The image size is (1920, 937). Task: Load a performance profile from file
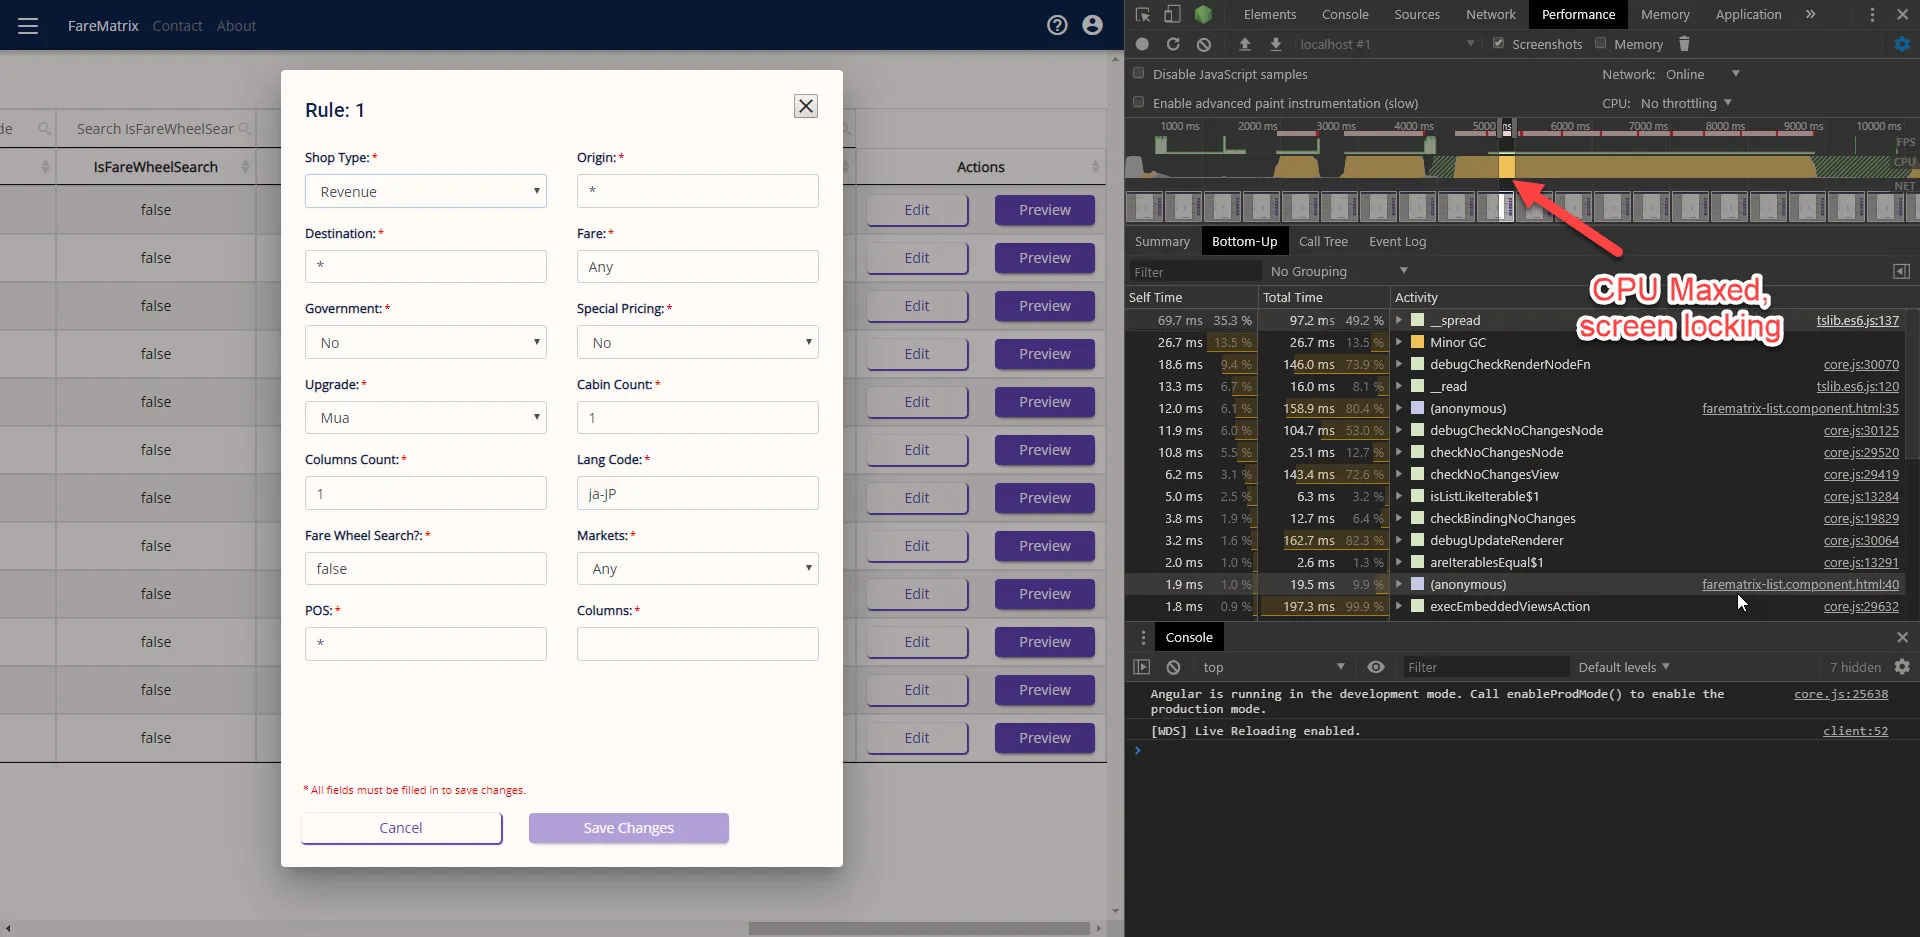pyautogui.click(x=1245, y=44)
